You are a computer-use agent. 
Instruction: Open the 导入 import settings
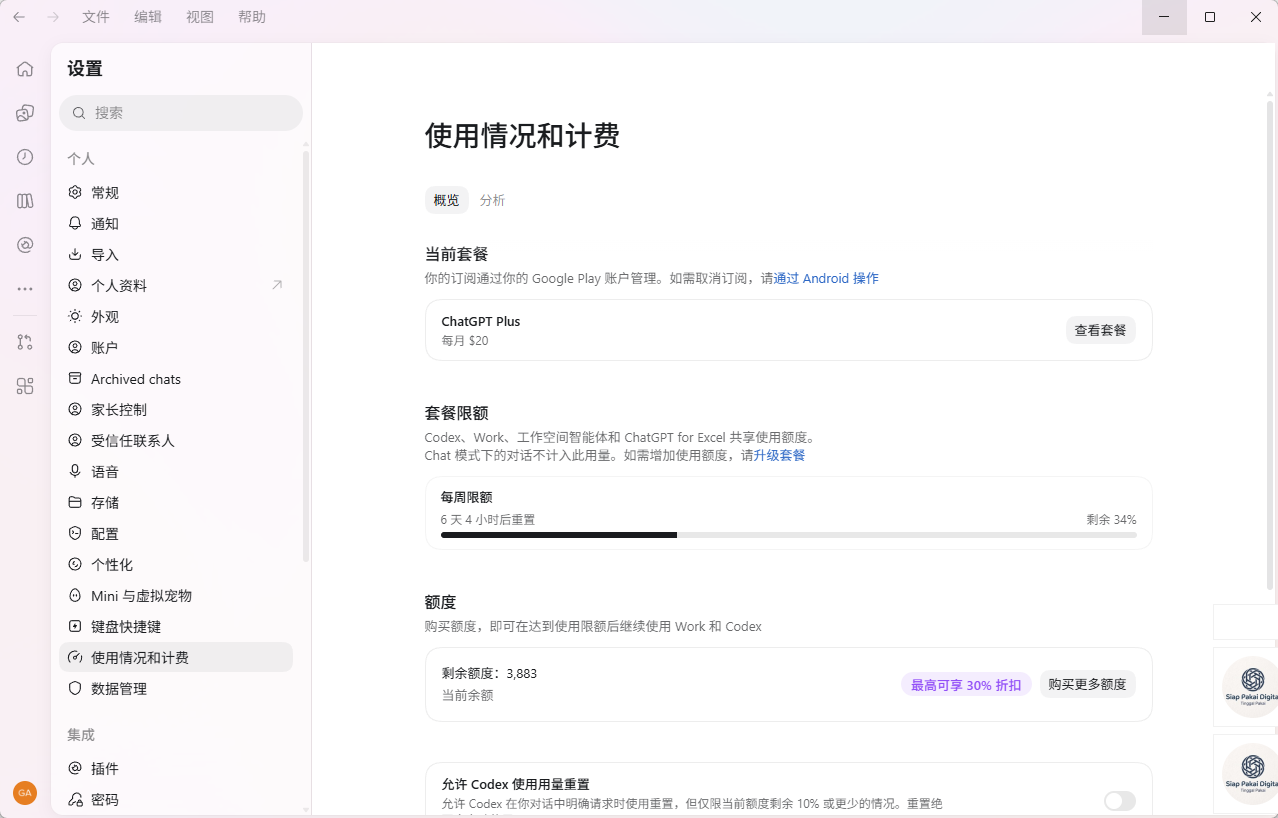[176, 254]
